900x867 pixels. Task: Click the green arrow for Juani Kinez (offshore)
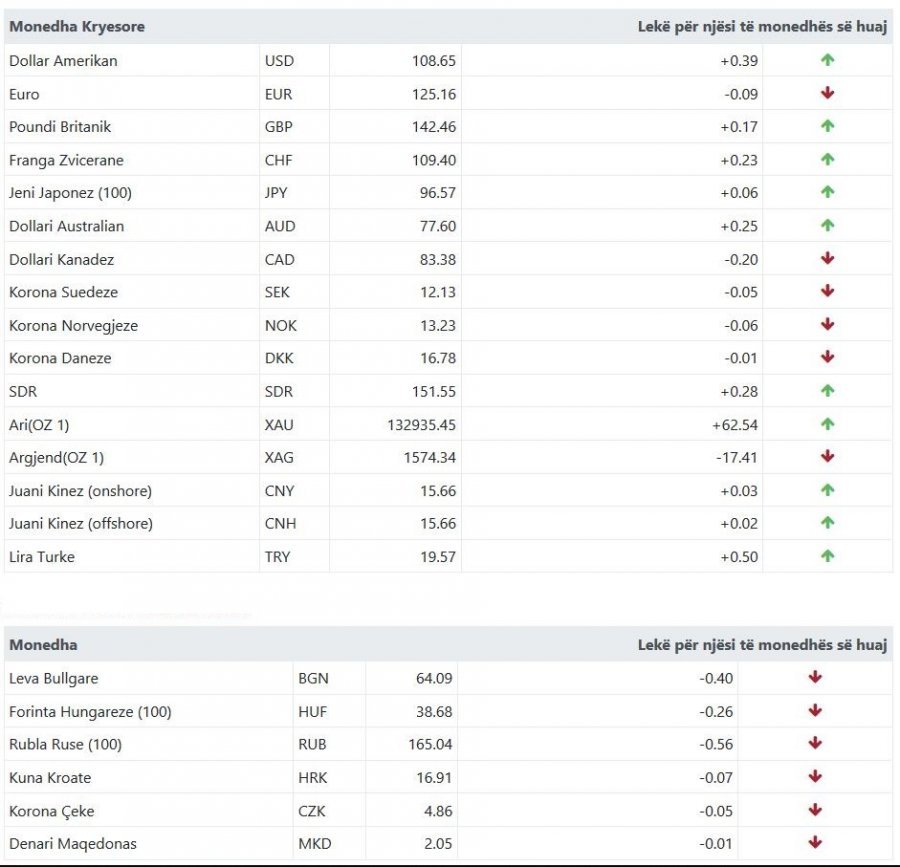pyautogui.click(x=827, y=523)
